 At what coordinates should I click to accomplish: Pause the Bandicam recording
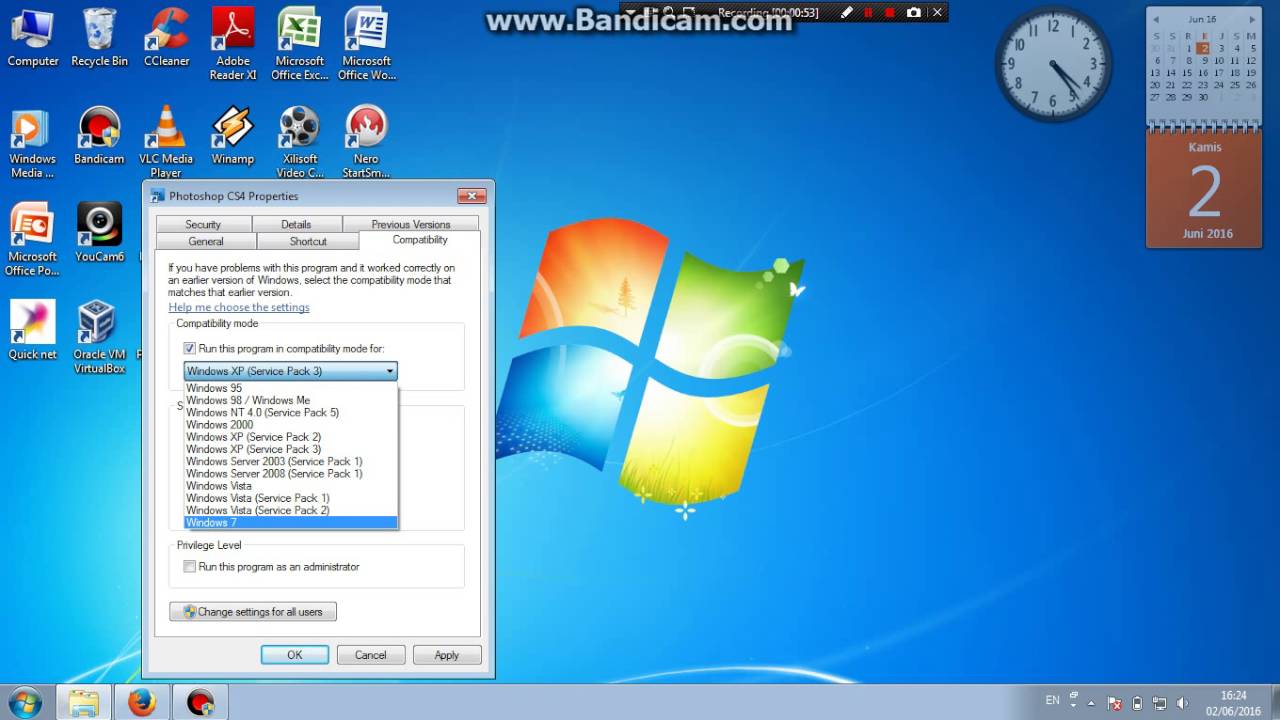(x=868, y=12)
